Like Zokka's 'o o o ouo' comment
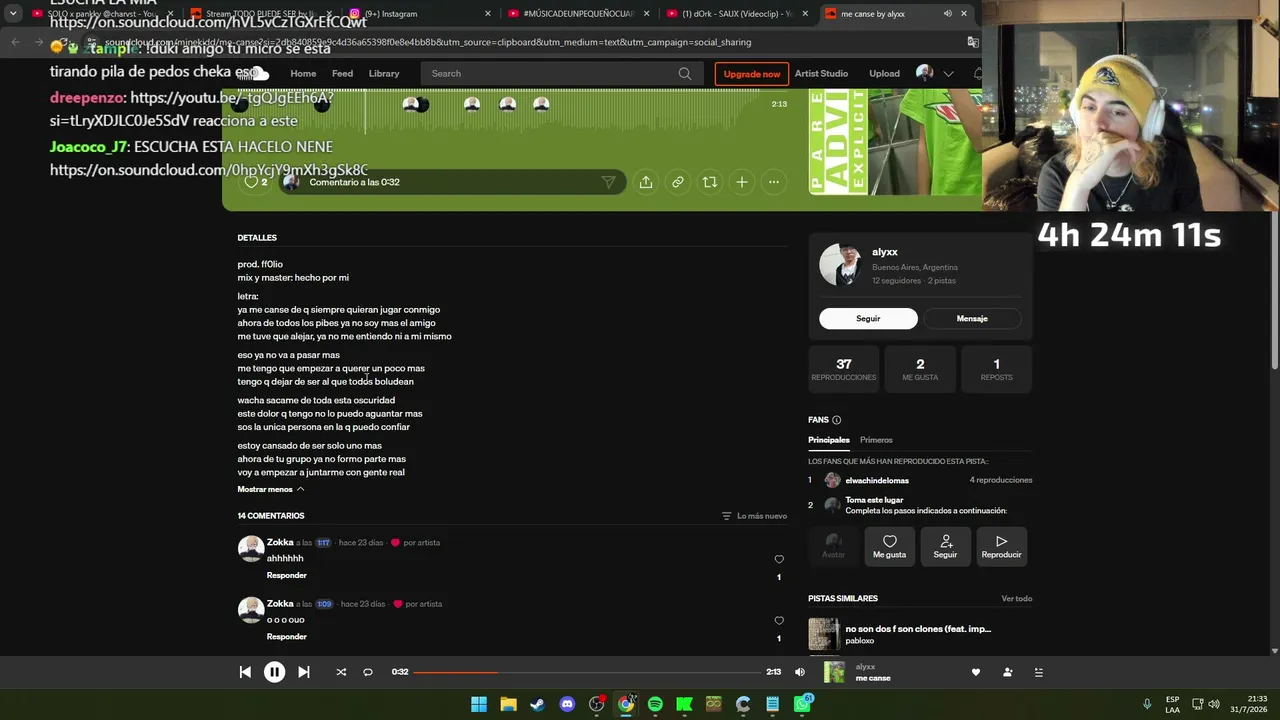This screenshot has width=1280, height=720. 779,621
